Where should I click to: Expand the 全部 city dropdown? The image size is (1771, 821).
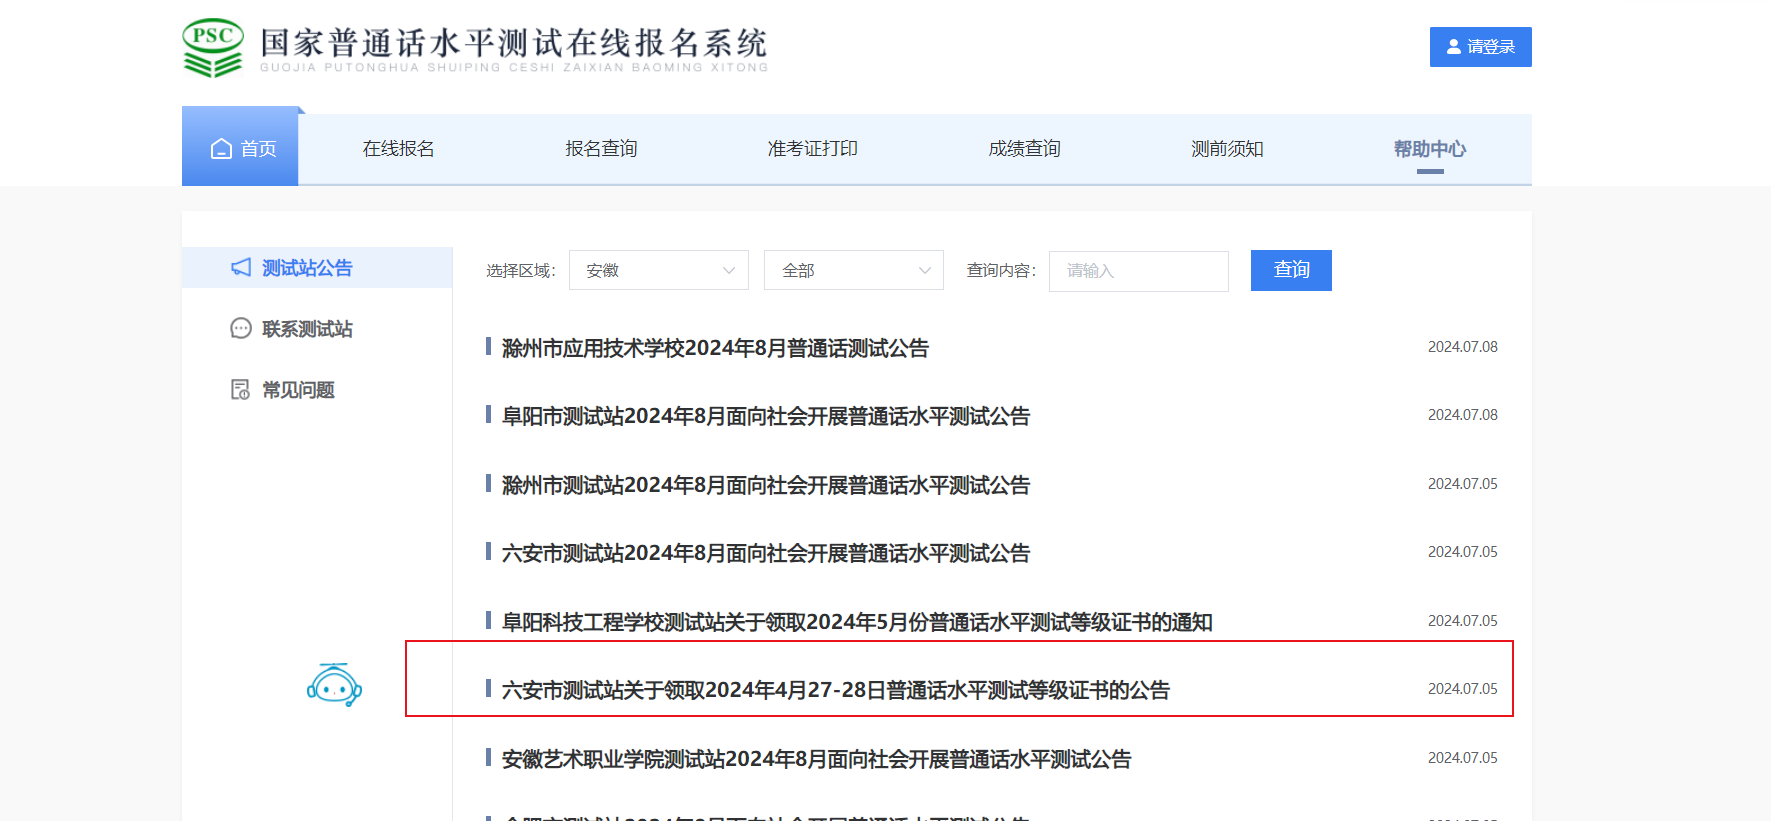(853, 270)
